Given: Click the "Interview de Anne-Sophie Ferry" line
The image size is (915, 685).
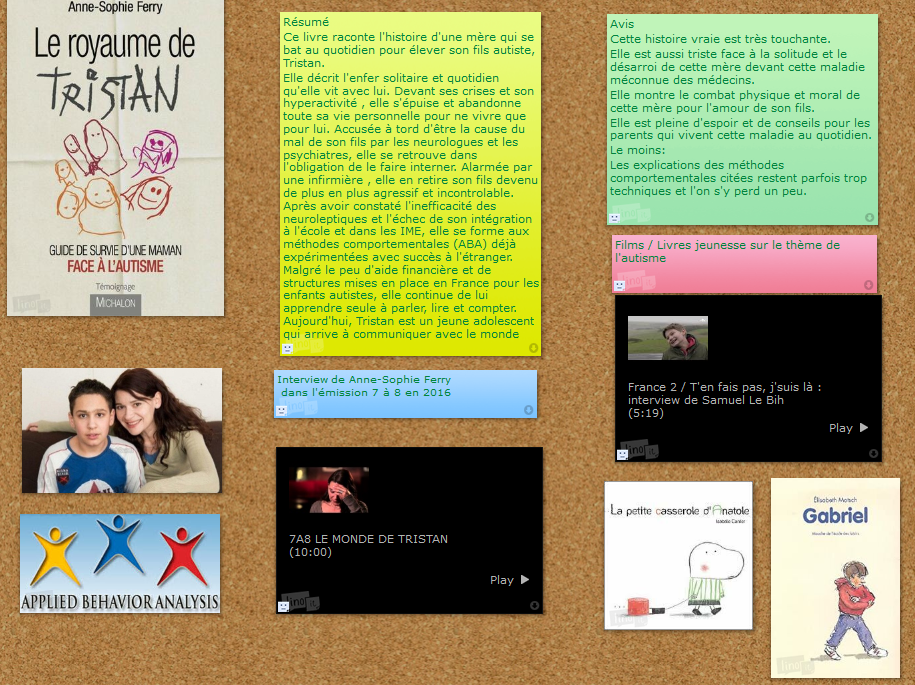Looking at the screenshot, I should (364, 379).
